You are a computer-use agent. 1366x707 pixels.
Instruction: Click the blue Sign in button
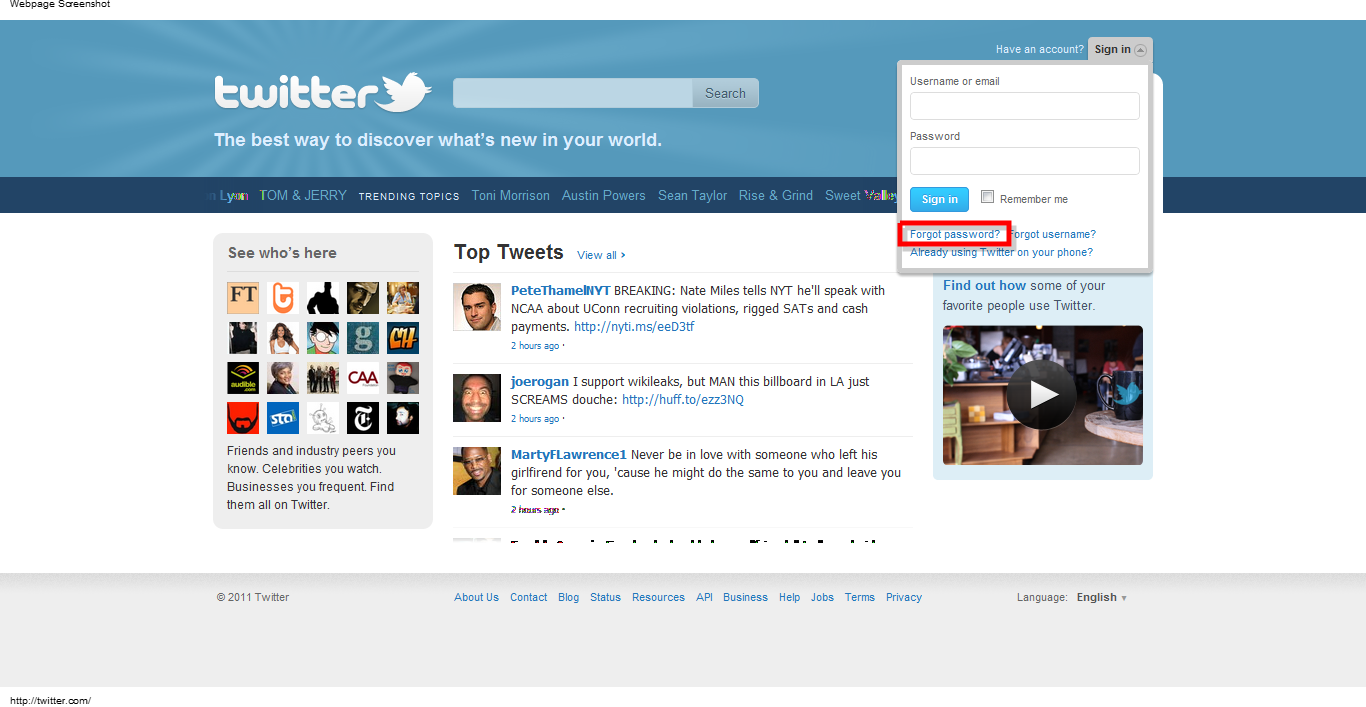939,199
